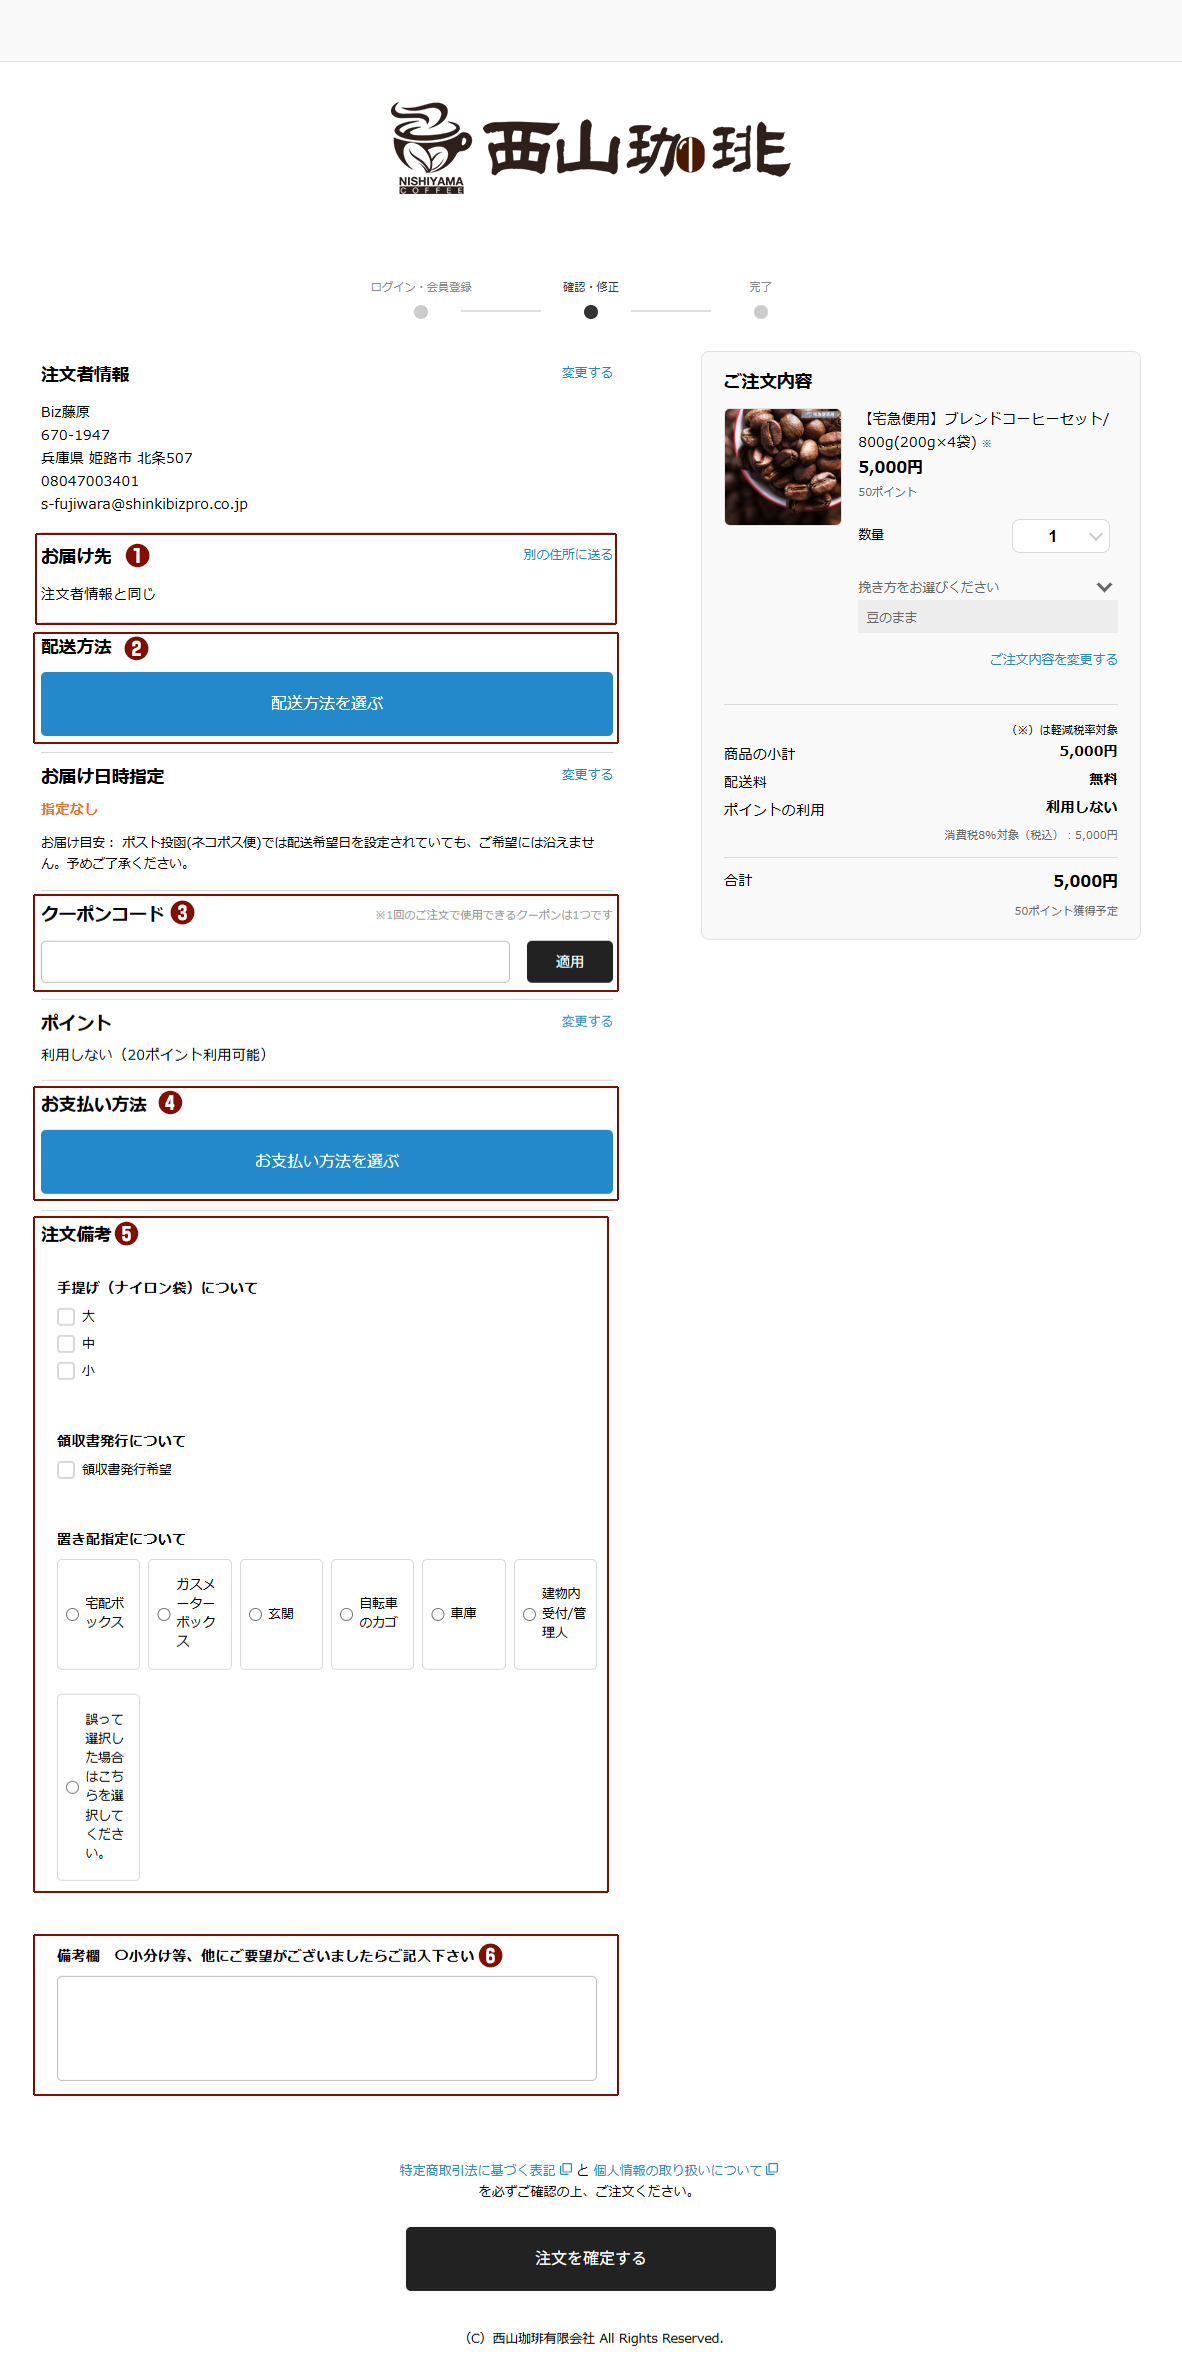The image size is (1182, 2365).
Task: Click the numbered badge 5 next to 注文備考
Action: click(x=127, y=1234)
